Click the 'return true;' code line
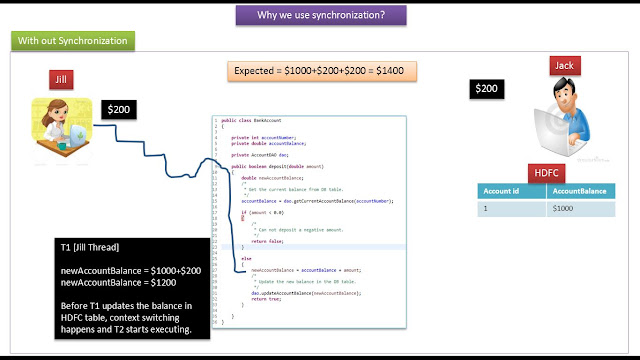Image resolution: width=640 pixels, height=360 pixels. (x=266, y=299)
